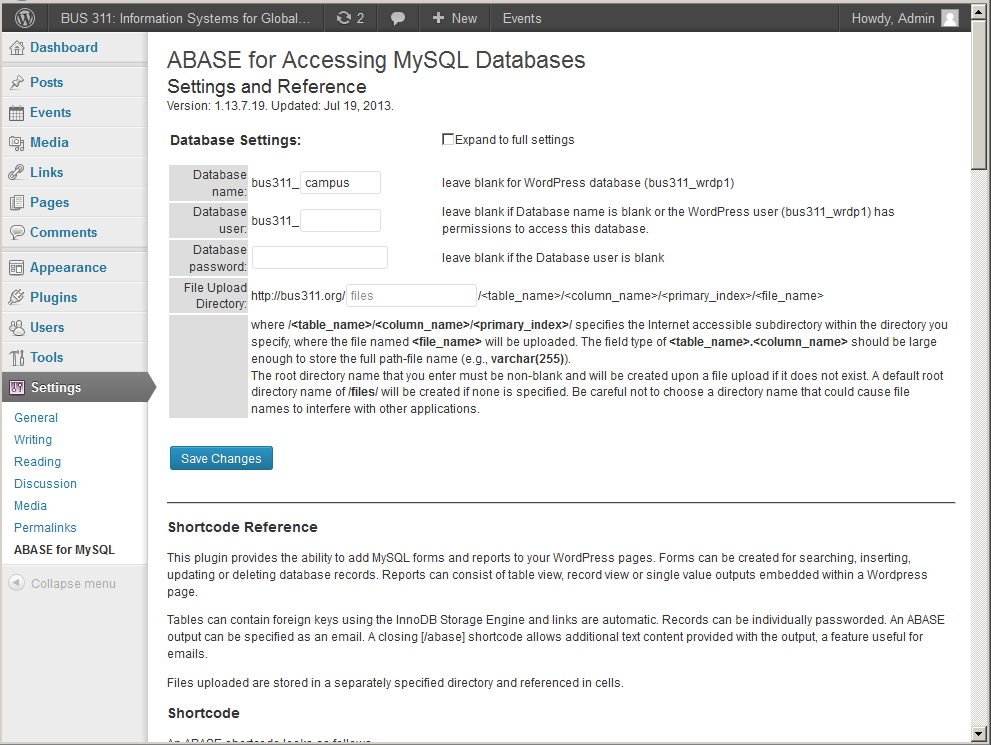Open the Settings menu
Image resolution: width=991 pixels, height=745 pixels.
pos(56,387)
